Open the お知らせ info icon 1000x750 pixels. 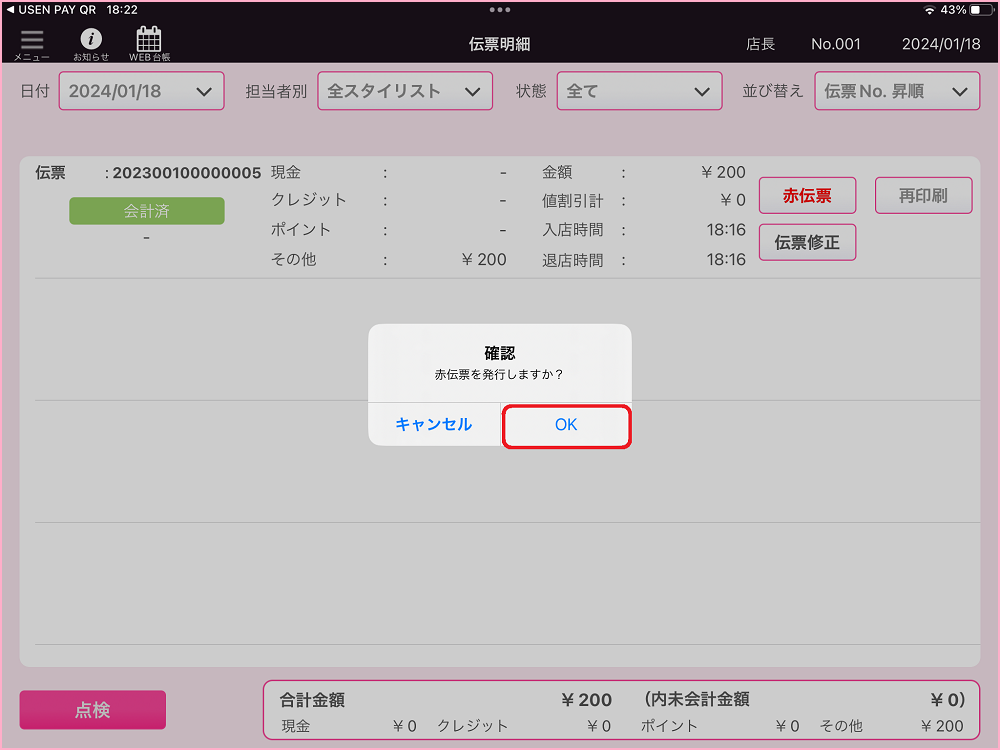point(91,42)
